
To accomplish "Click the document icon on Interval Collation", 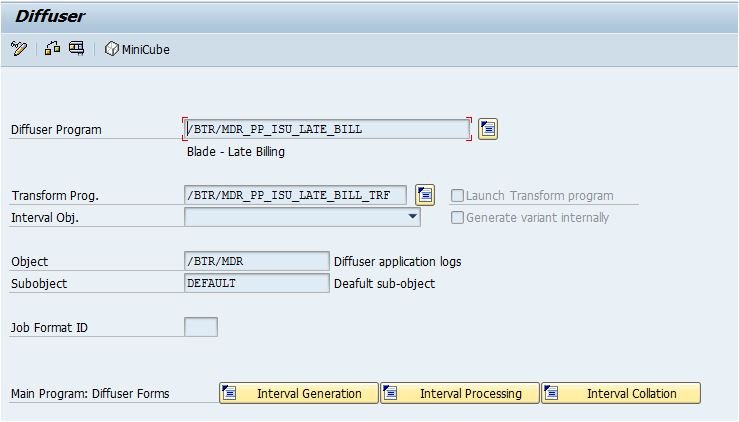I will tap(552, 393).
